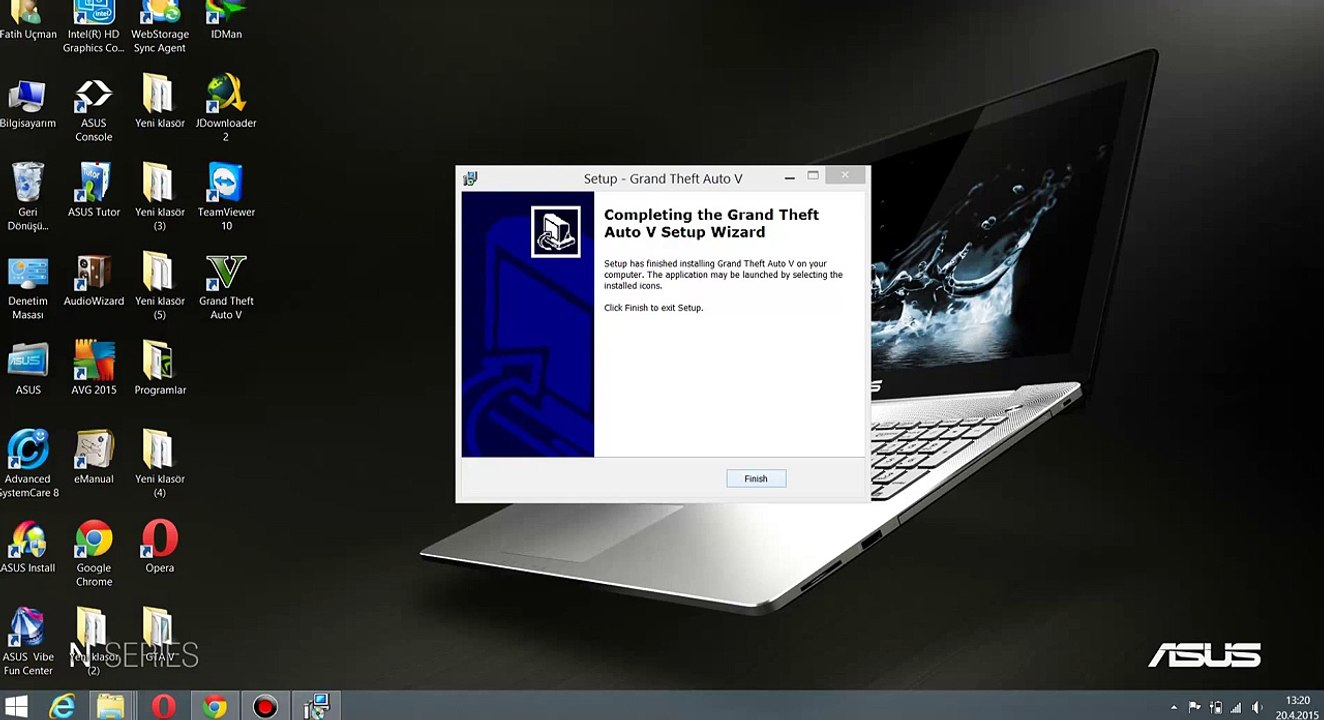Click the Advanced SystemCare 8 shortcut
Screen dimensions: 1324x720
[x=28, y=465]
